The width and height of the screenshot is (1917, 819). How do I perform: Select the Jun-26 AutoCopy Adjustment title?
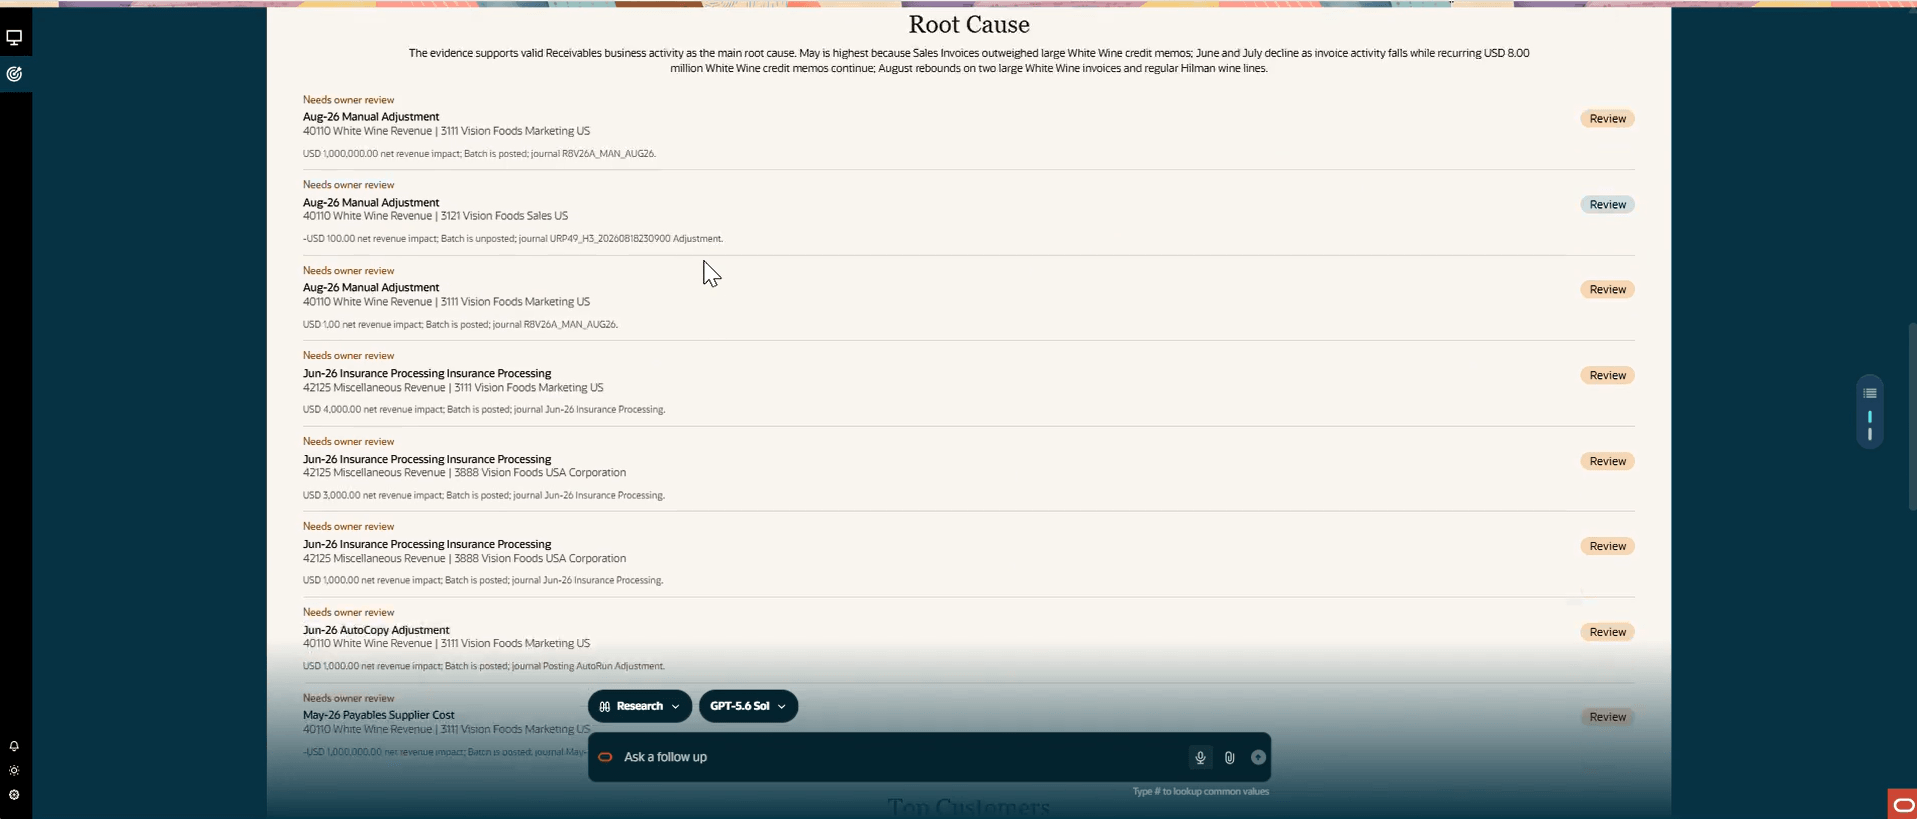tap(376, 630)
